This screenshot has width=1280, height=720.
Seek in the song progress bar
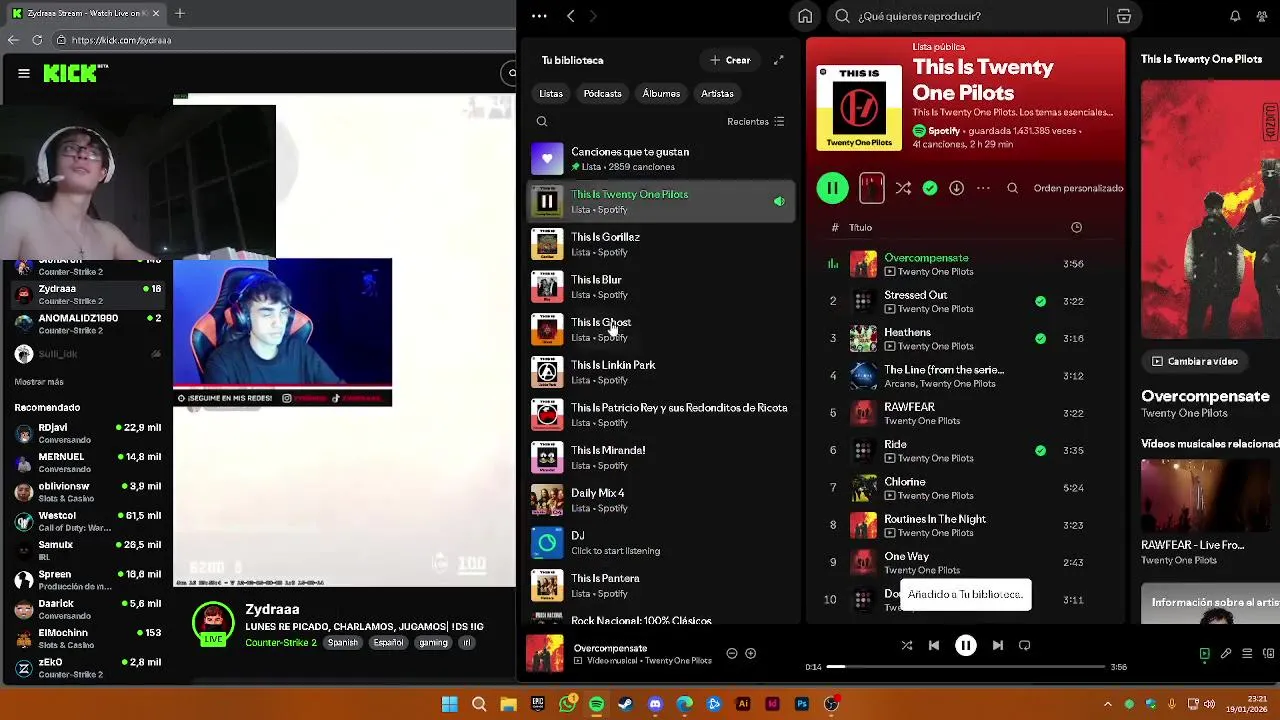(966, 667)
